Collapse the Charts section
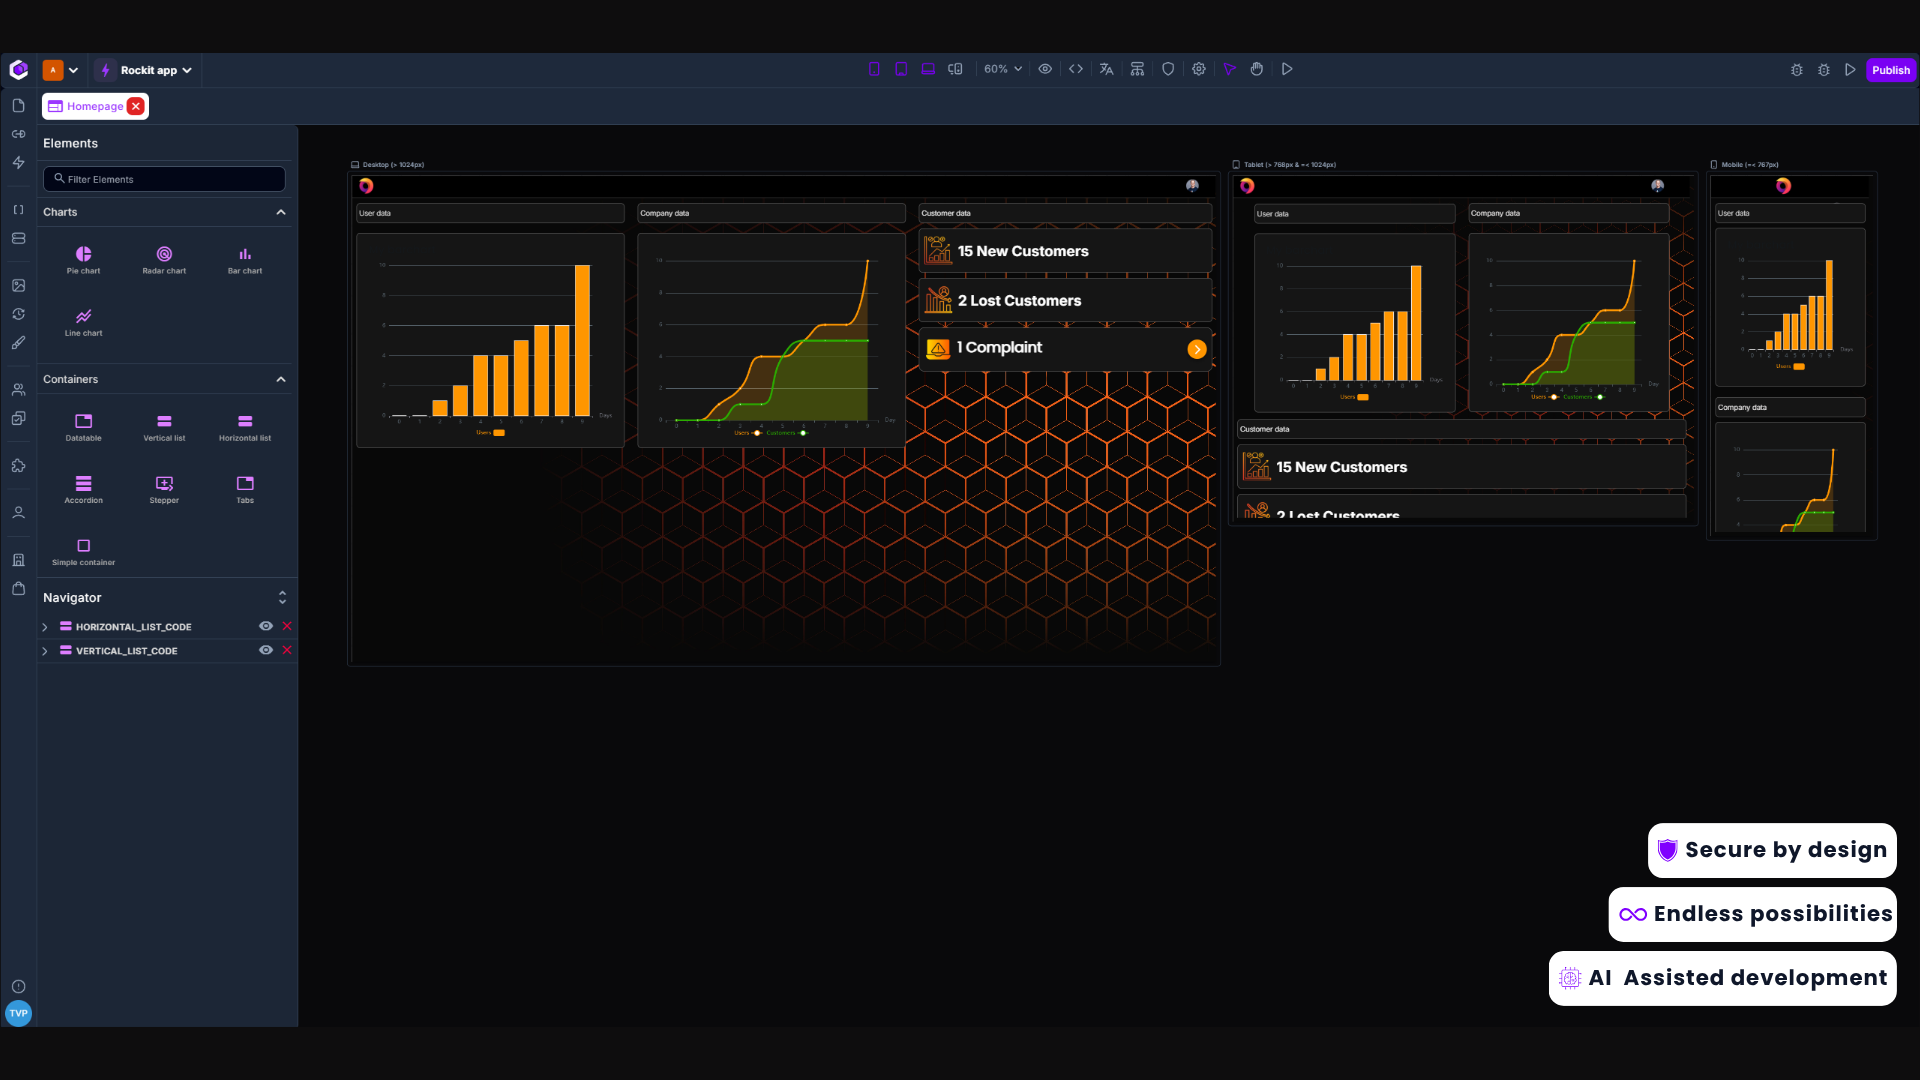 (281, 212)
